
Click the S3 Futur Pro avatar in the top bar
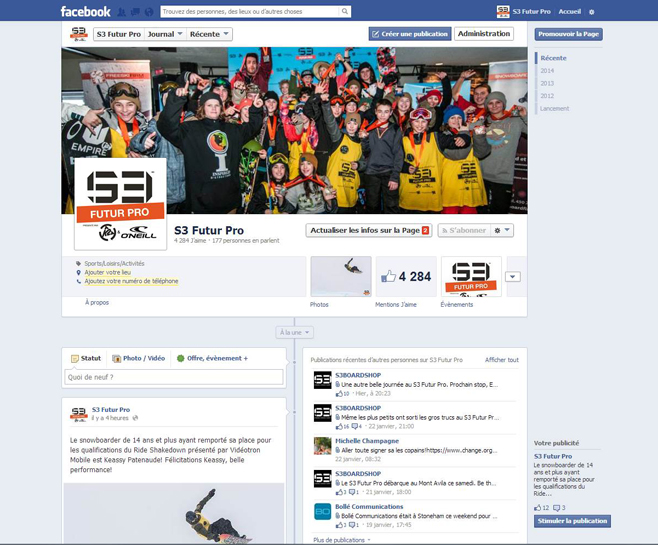tap(503, 11)
